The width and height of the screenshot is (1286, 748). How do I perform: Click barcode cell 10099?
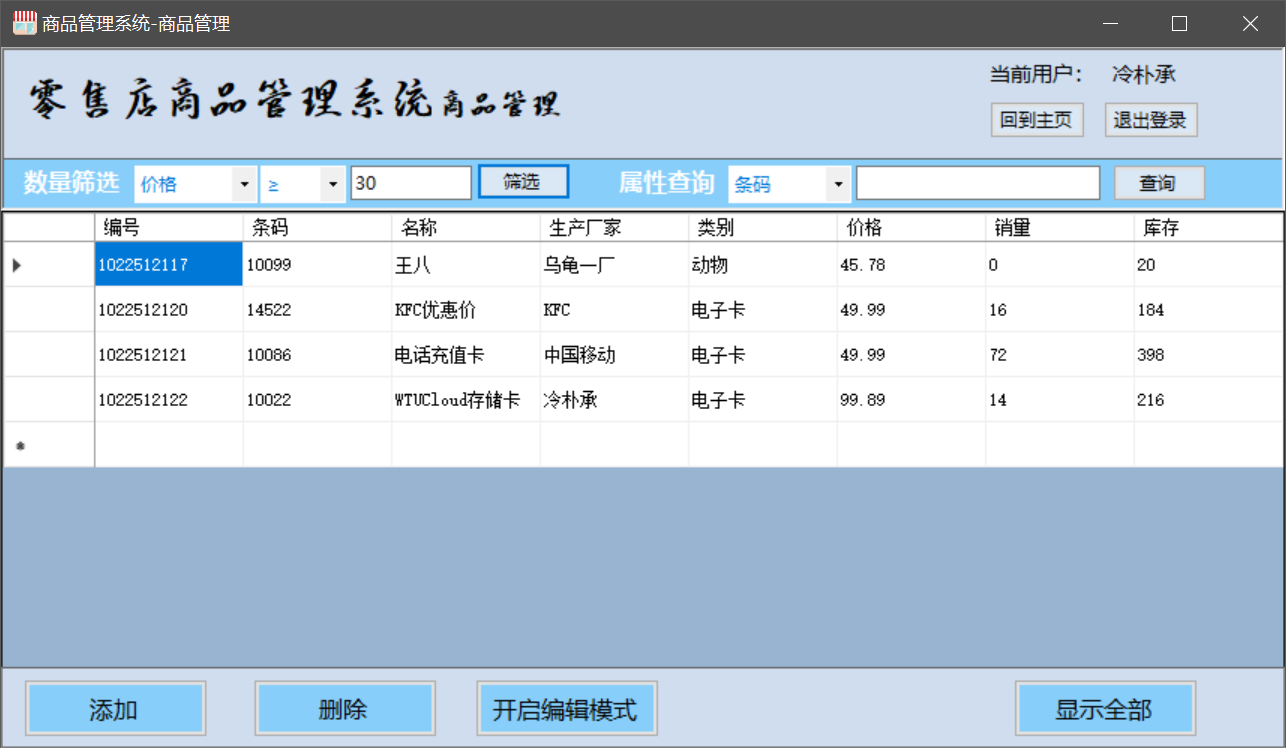click(x=318, y=265)
